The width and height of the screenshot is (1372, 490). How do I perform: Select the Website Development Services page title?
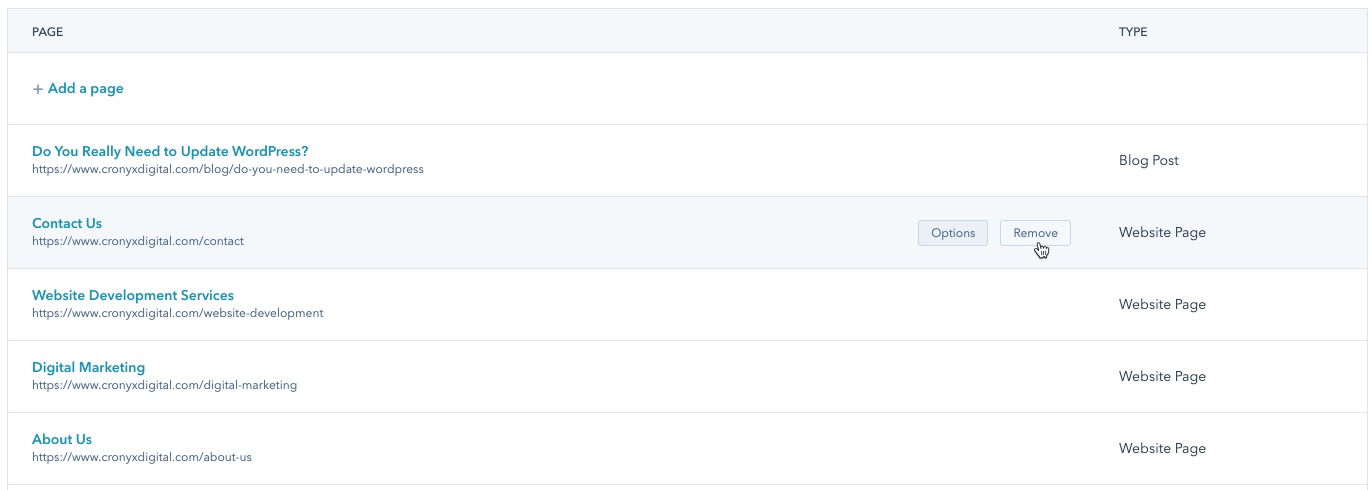click(x=133, y=295)
